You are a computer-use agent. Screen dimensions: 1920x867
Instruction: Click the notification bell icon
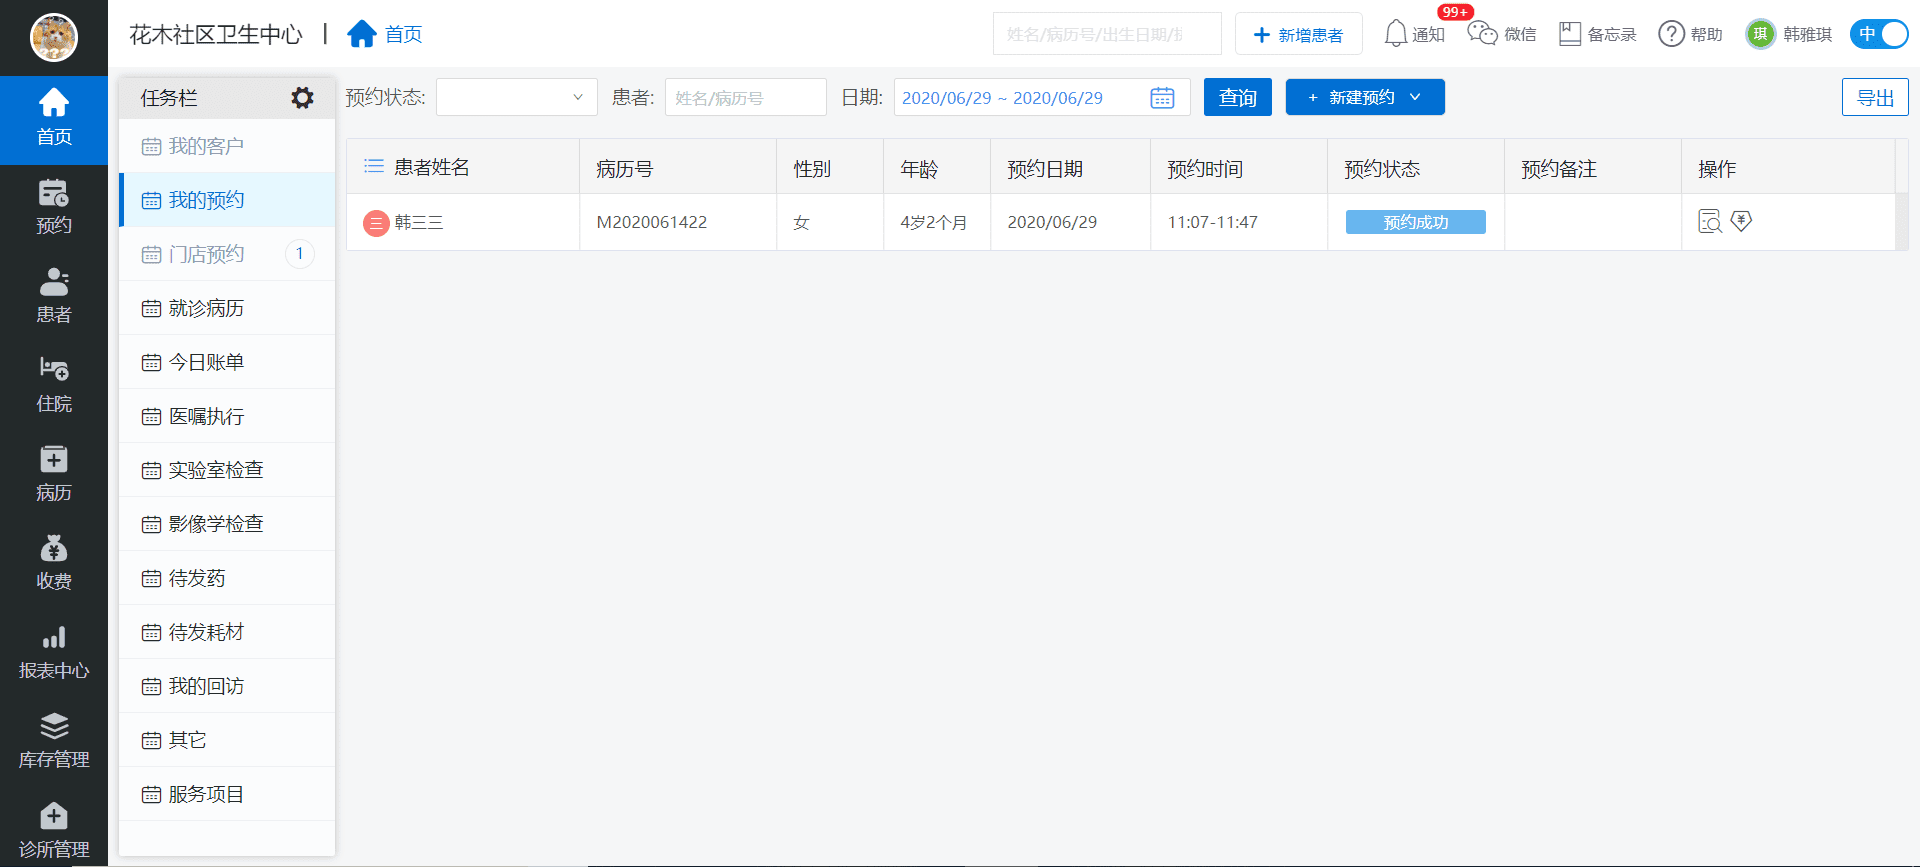pos(1395,34)
